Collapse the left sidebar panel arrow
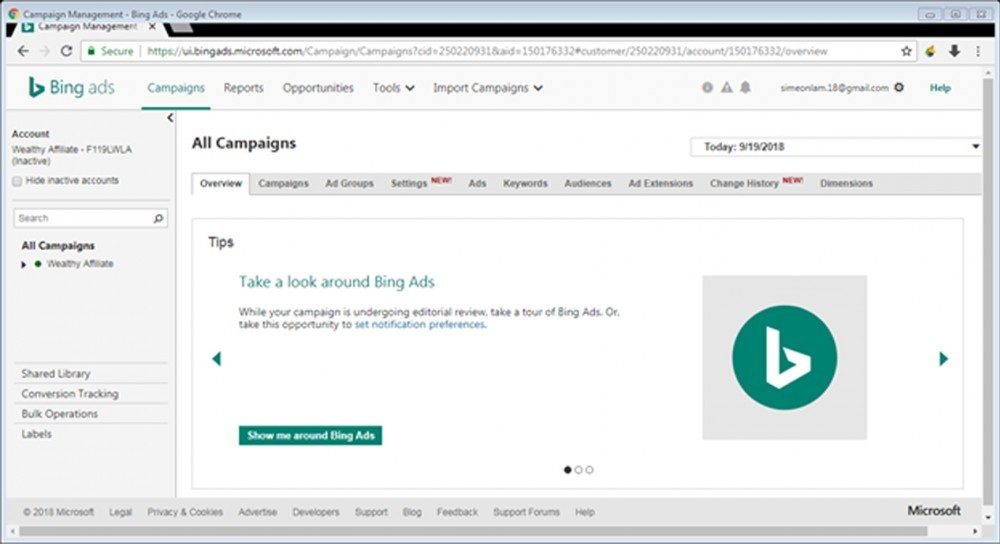The height and width of the screenshot is (544, 1000). coord(170,118)
